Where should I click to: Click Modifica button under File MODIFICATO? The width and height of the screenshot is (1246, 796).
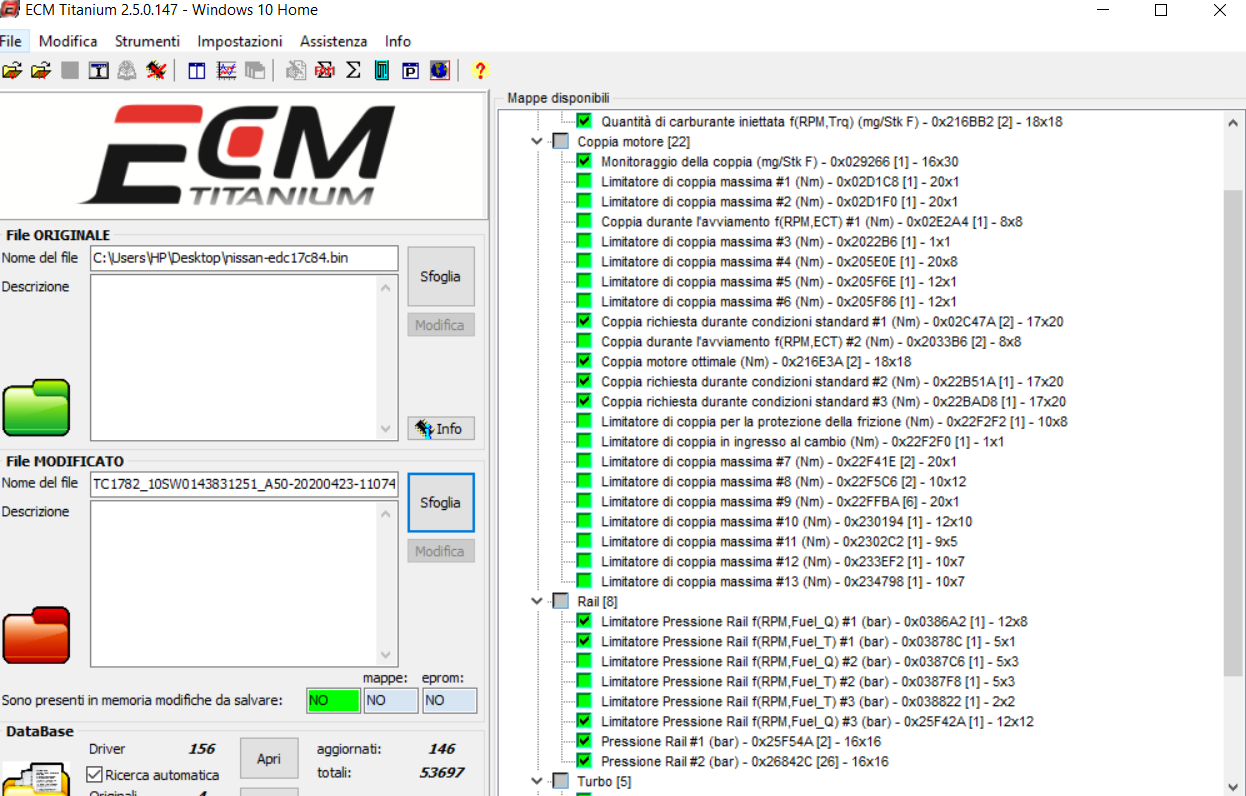pyautogui.click(x=441, y=551)
